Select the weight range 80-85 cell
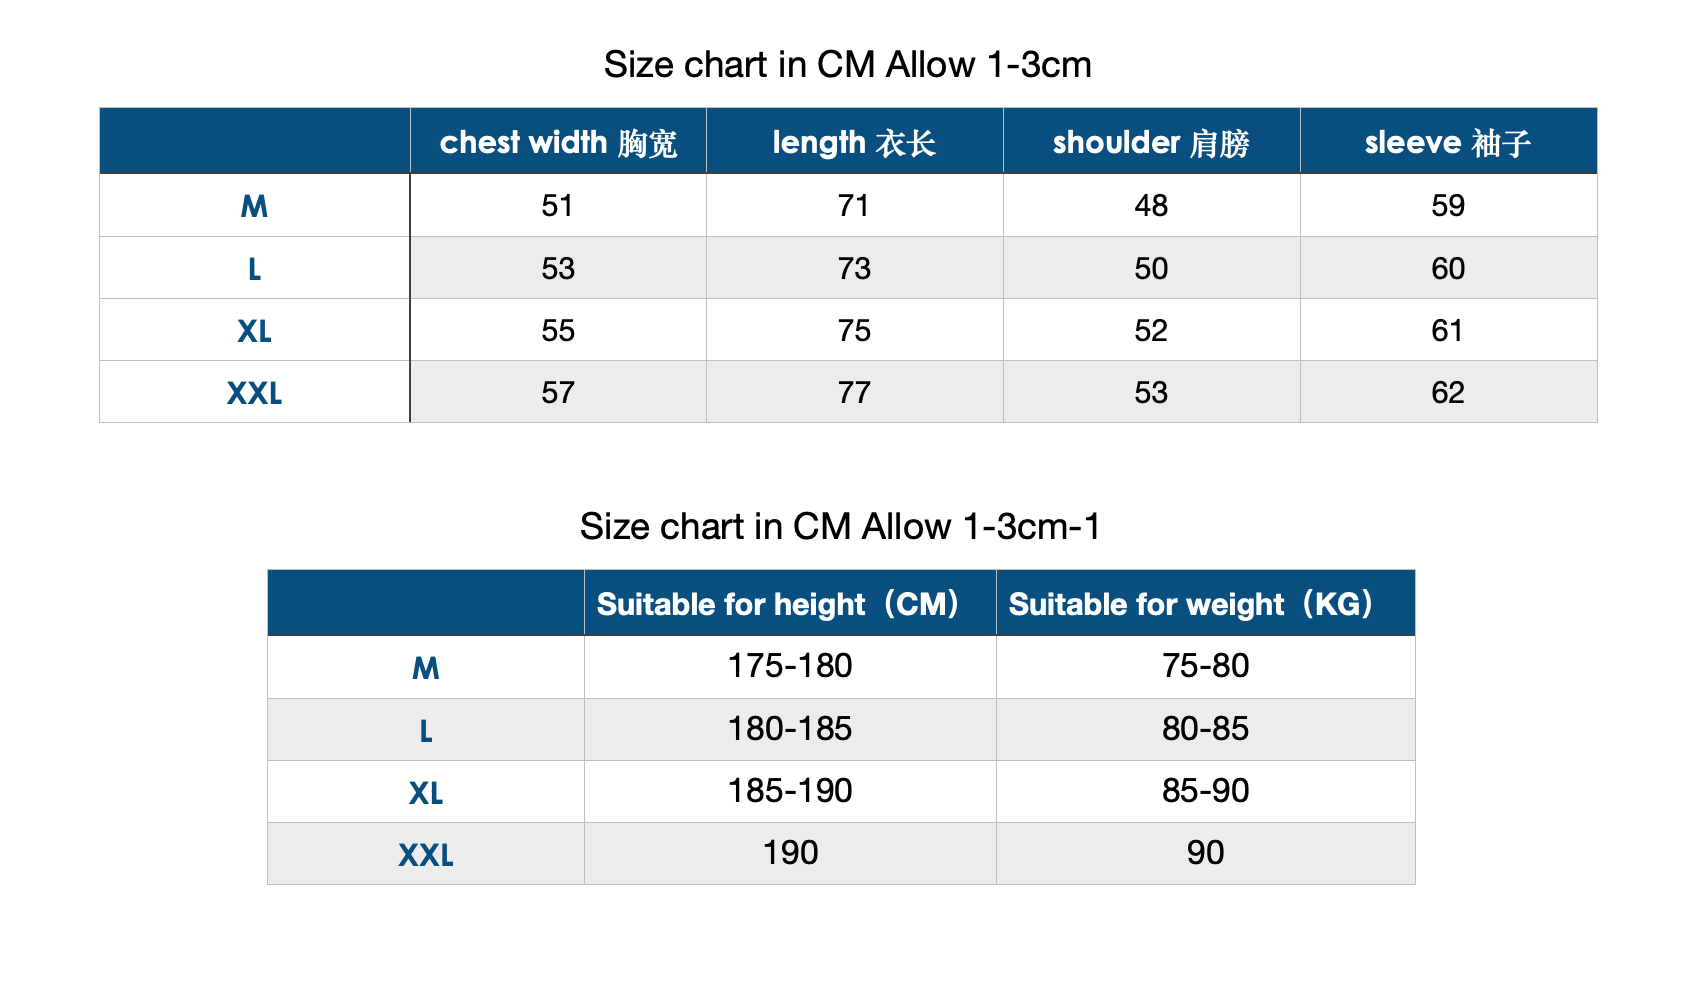Viewport: 1702px width, 1008px height. click(1205, 729)
